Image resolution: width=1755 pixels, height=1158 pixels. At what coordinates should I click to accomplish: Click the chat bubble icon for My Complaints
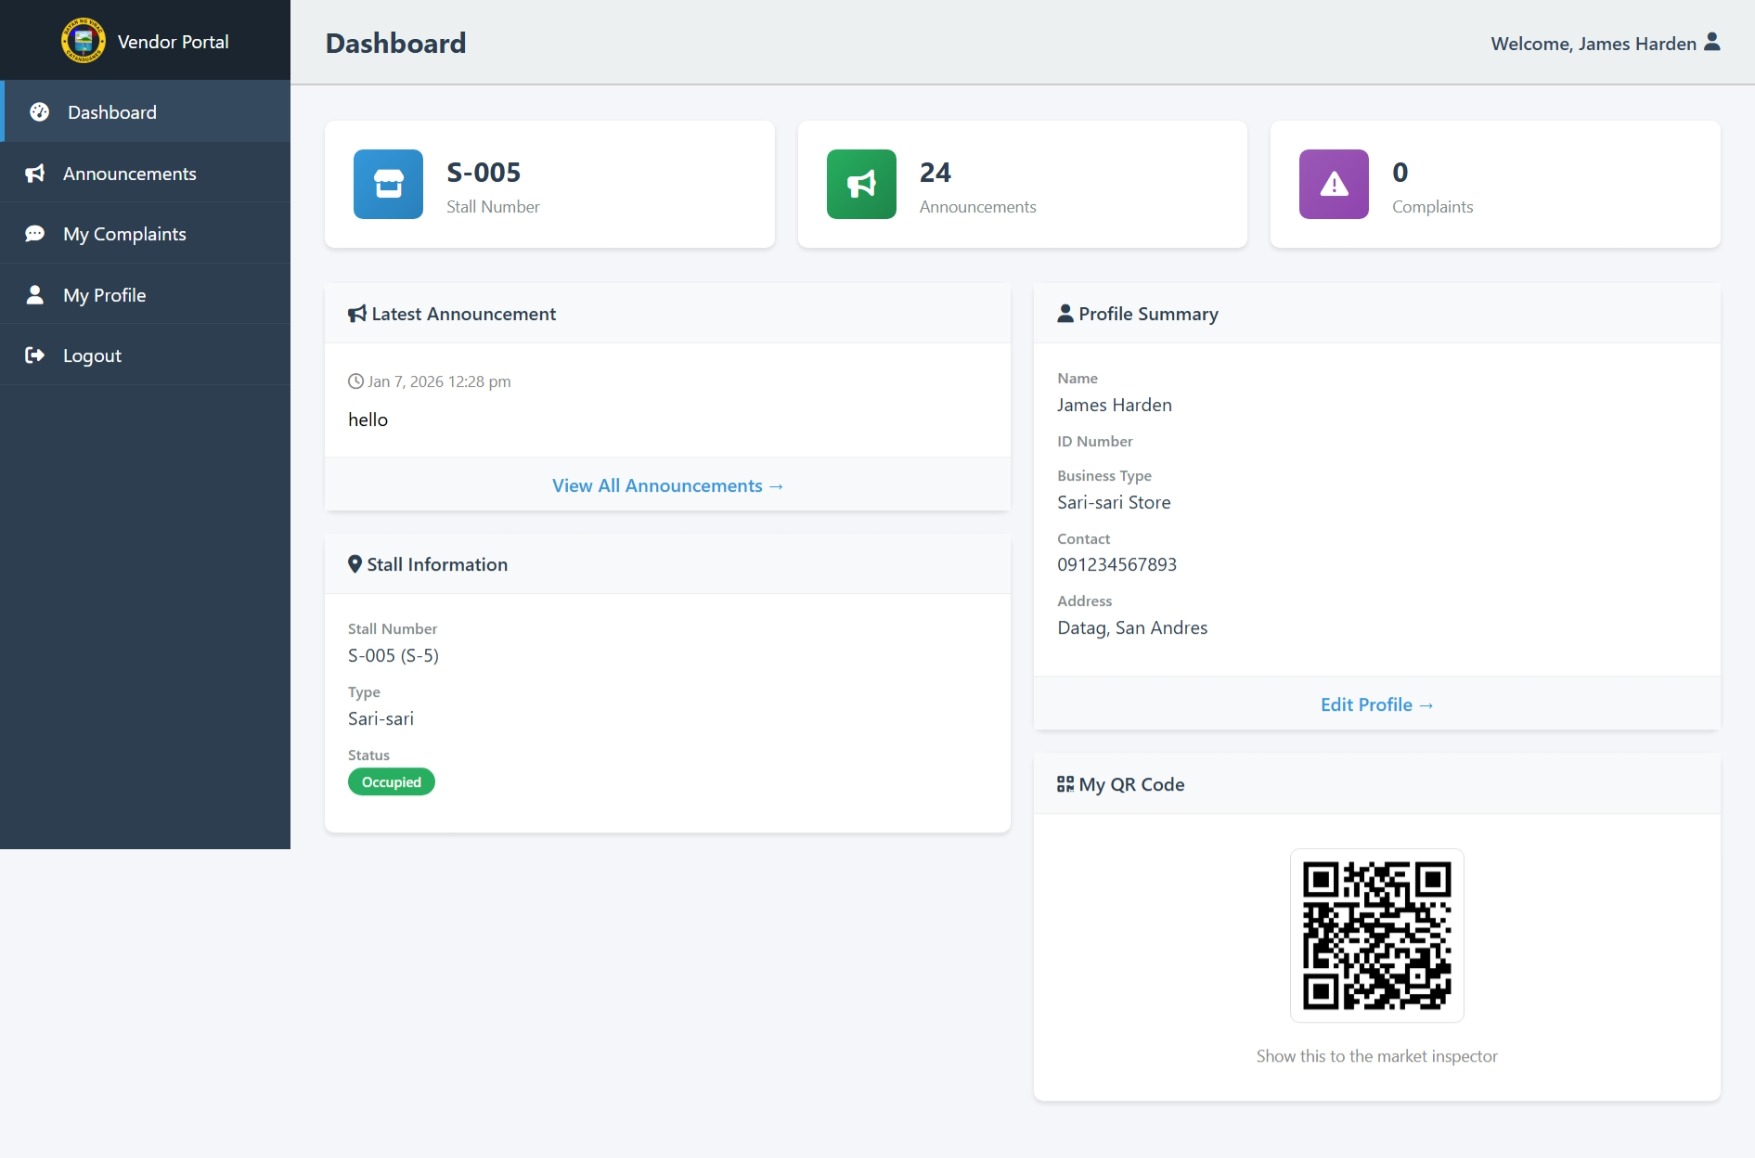coord(35,234)
